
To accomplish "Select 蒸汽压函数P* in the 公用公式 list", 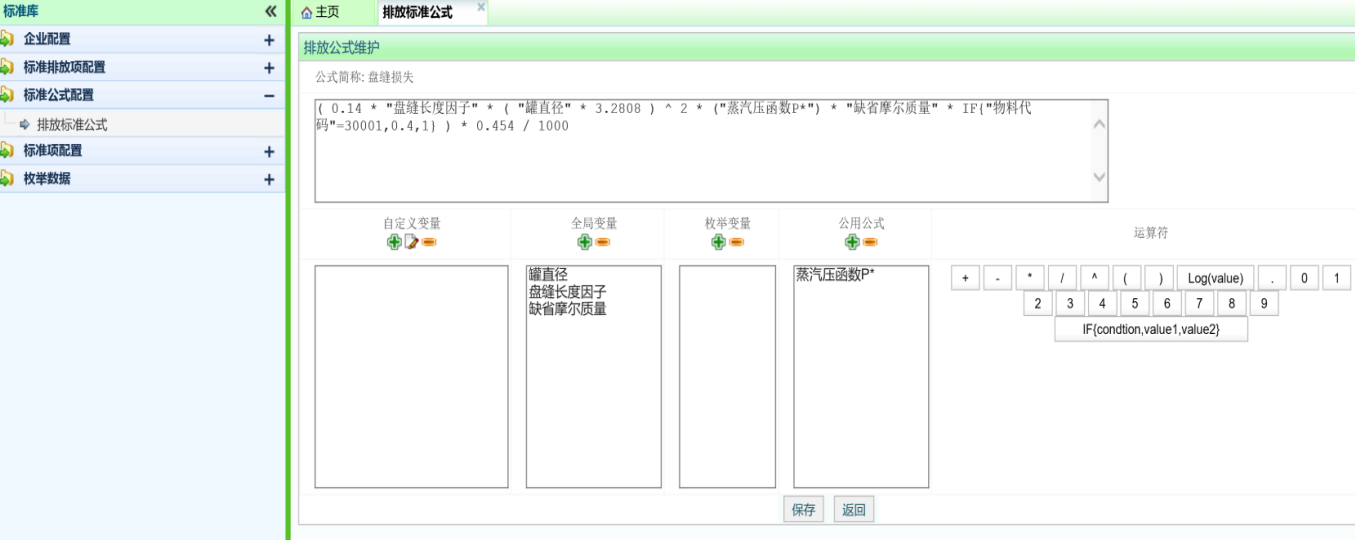I will click(835, 274).
